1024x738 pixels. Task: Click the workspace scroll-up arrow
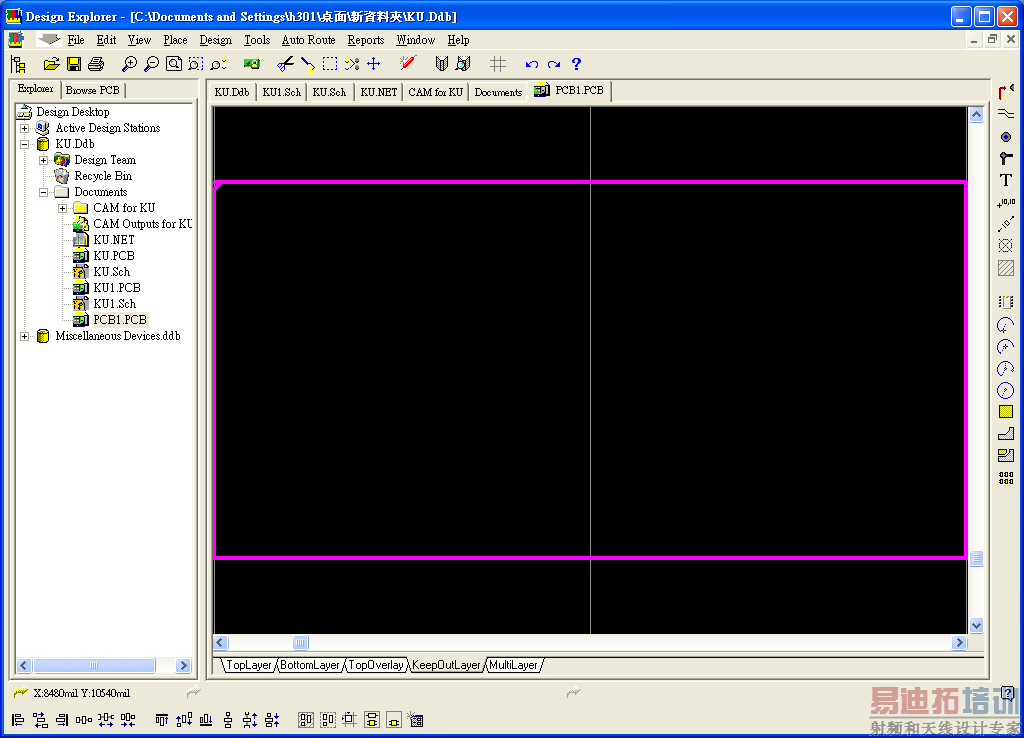click(976, 115)
